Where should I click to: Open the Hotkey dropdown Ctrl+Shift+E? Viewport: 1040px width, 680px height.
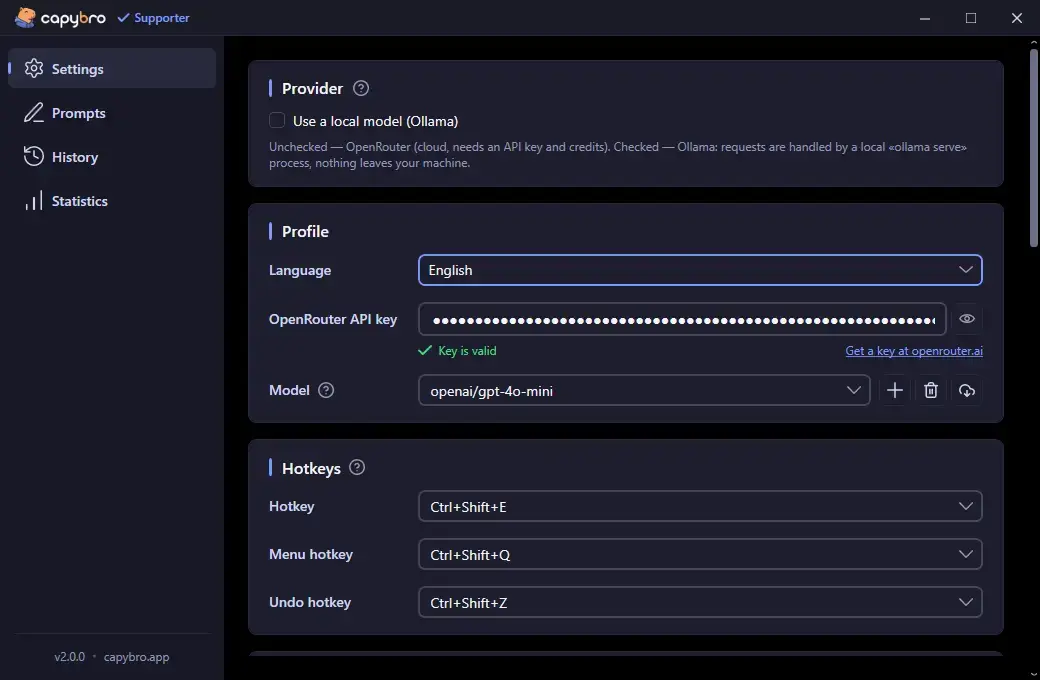(x=700, y=506)
